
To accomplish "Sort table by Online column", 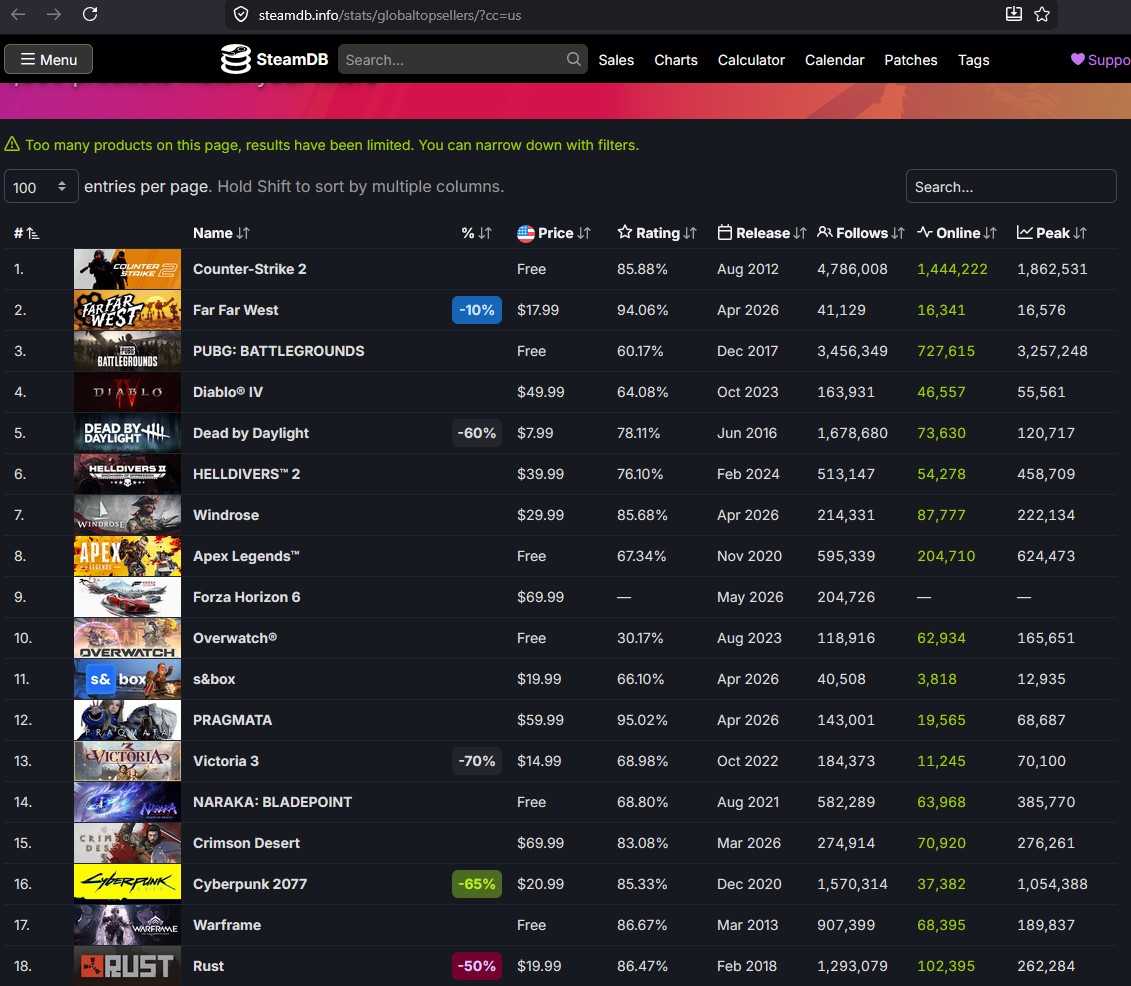I will tap(956, 233).
